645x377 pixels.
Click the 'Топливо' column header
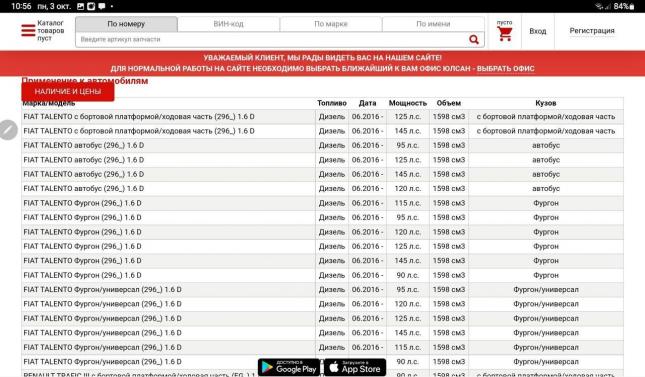(x=332, y=103)
